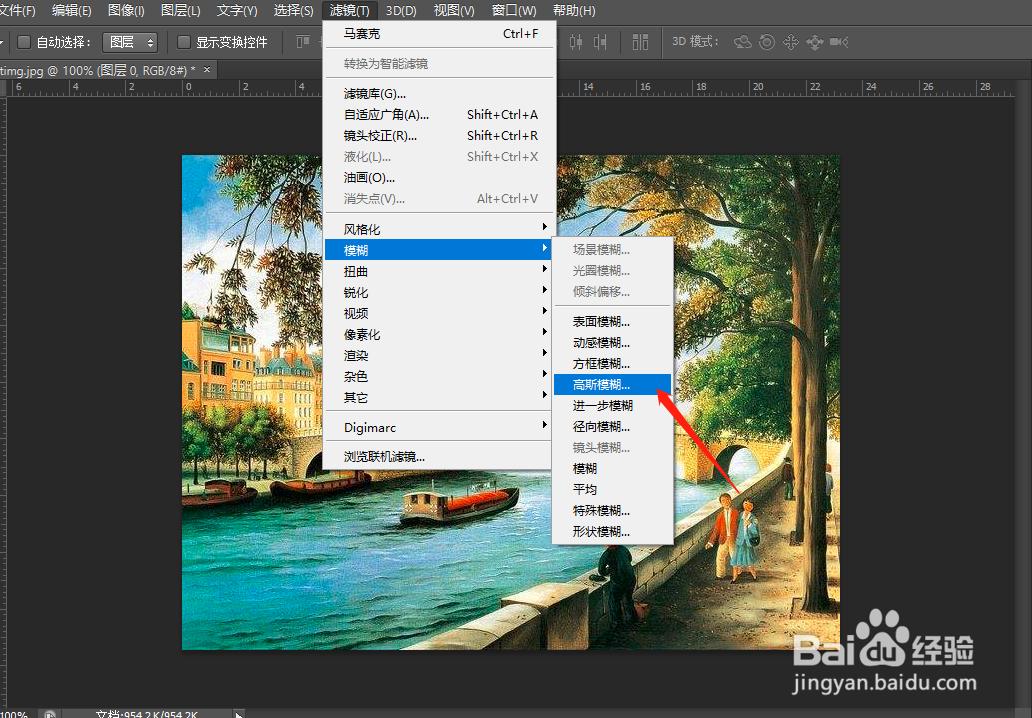Expand the 渲染 filter submenu

(x=439, y=355)
